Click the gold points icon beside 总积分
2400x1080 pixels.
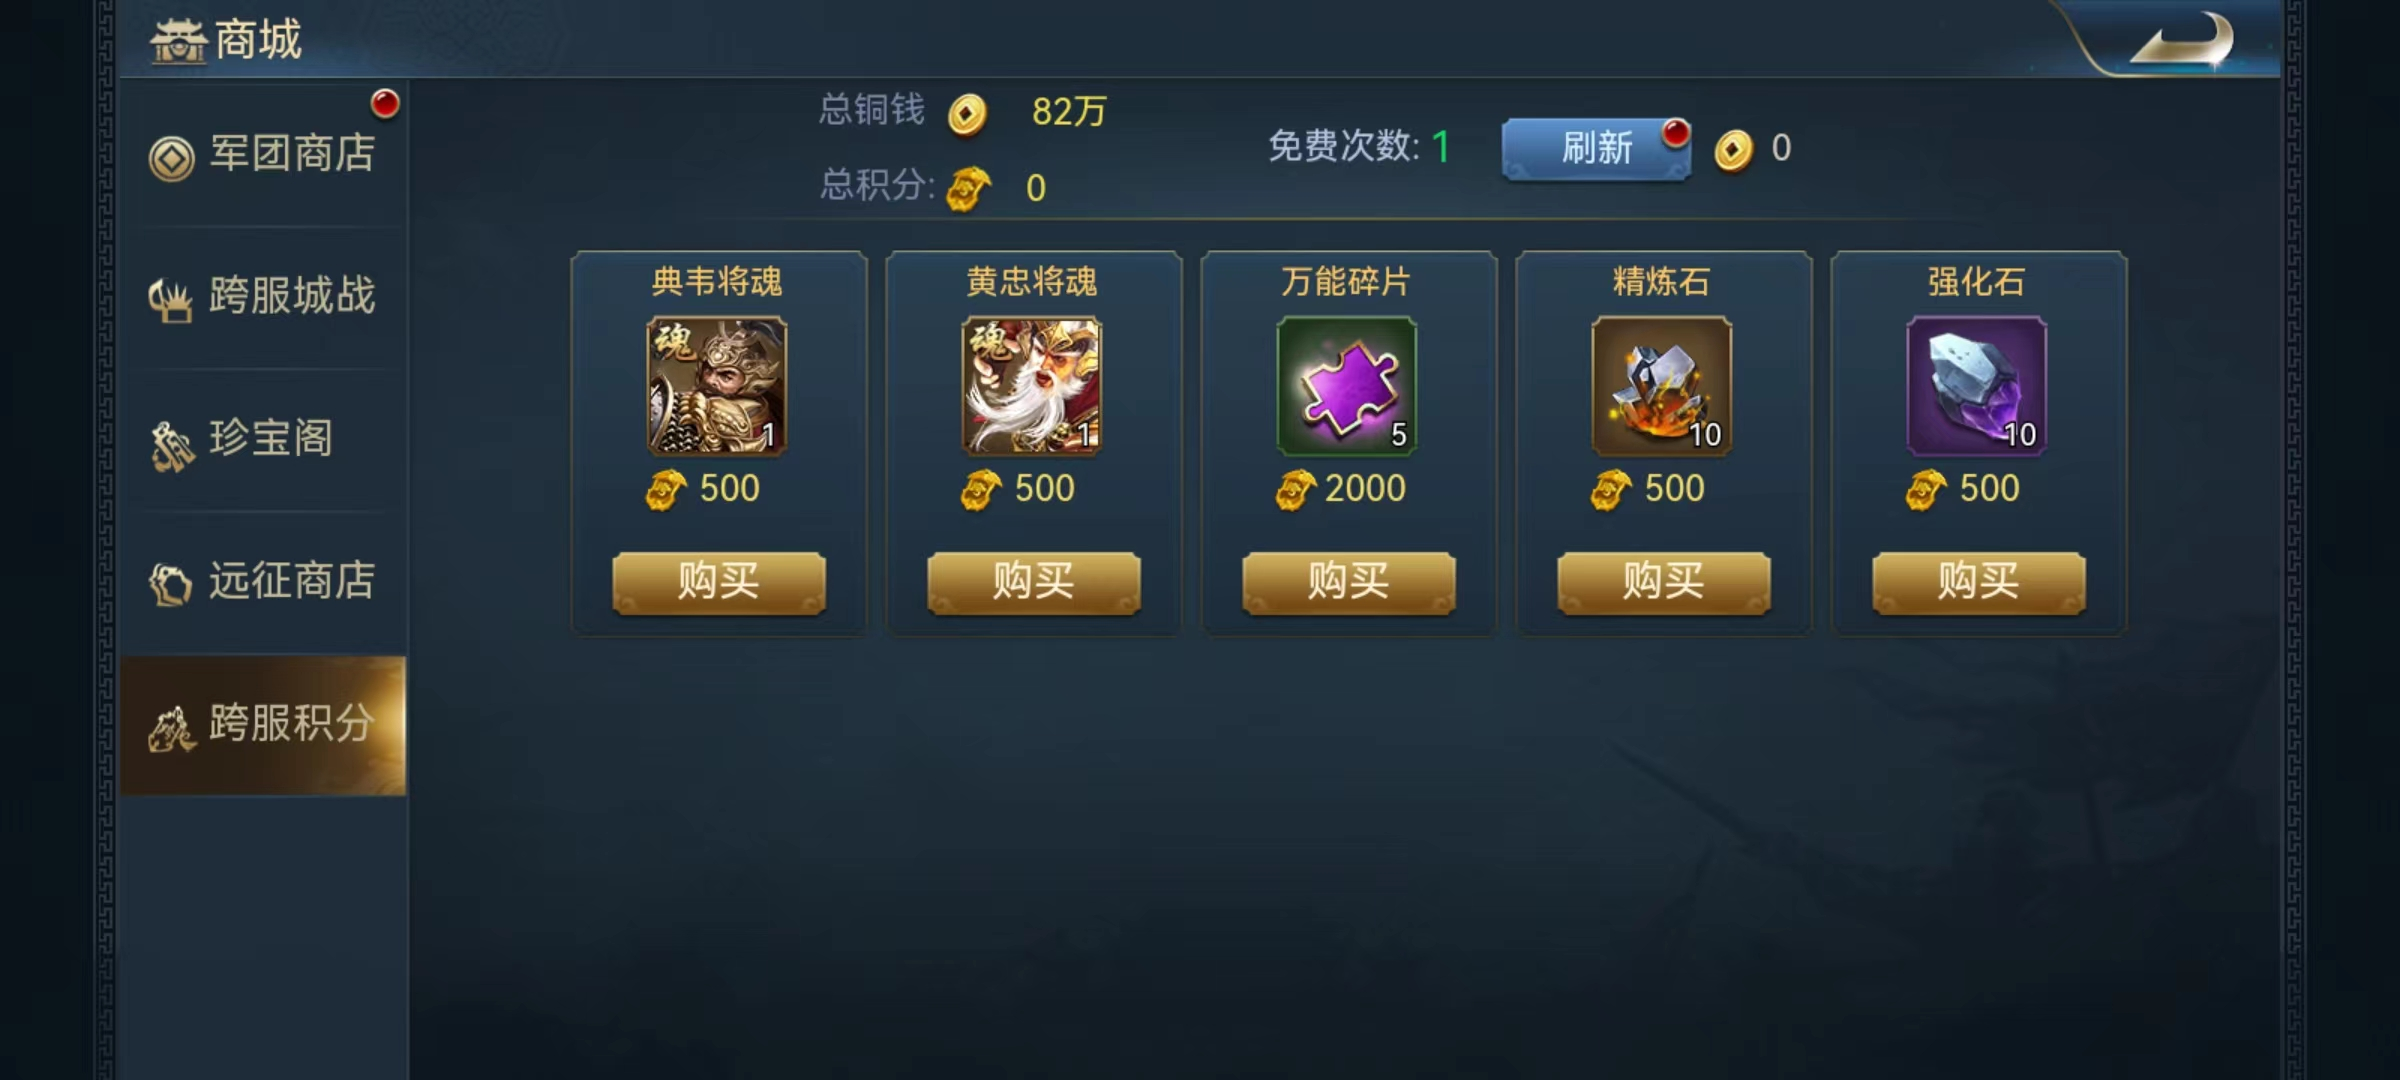click(x=968, y=189)
